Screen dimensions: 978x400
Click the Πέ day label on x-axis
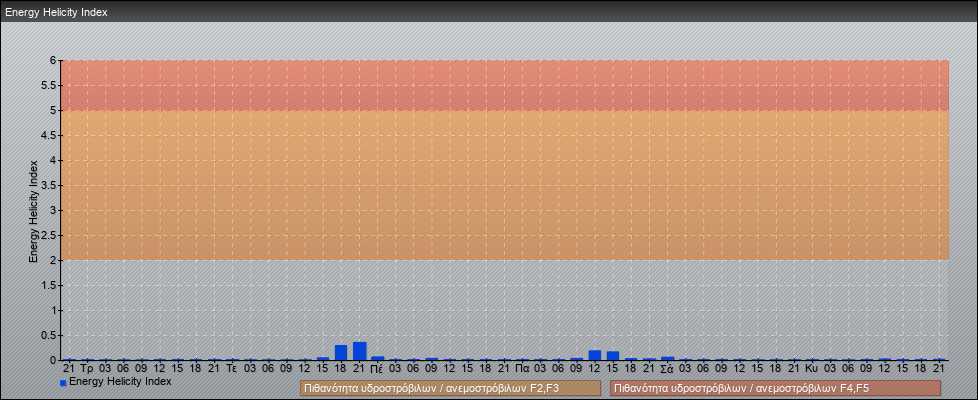tap(377, 368)
